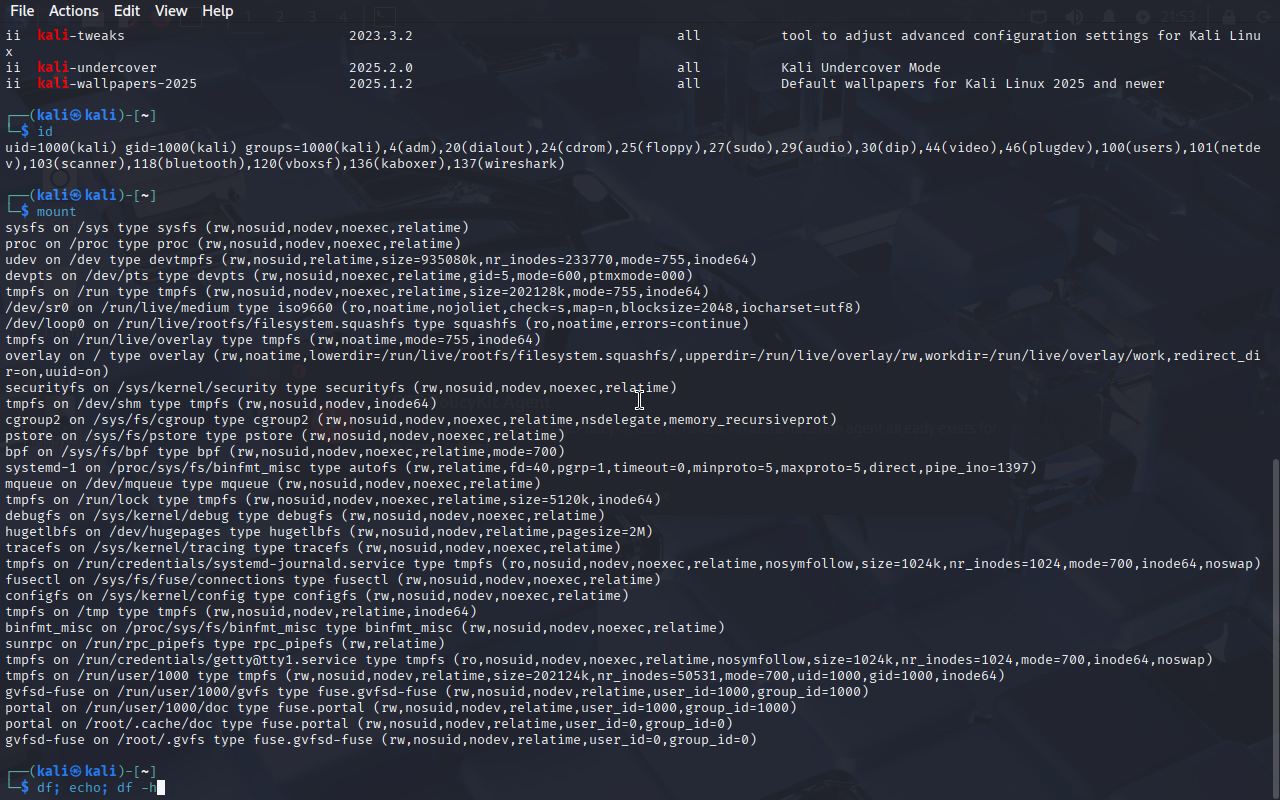
Task: Click '/dev/sr0 on /run/live/medium' line
Action: click(x=433, y=308)
